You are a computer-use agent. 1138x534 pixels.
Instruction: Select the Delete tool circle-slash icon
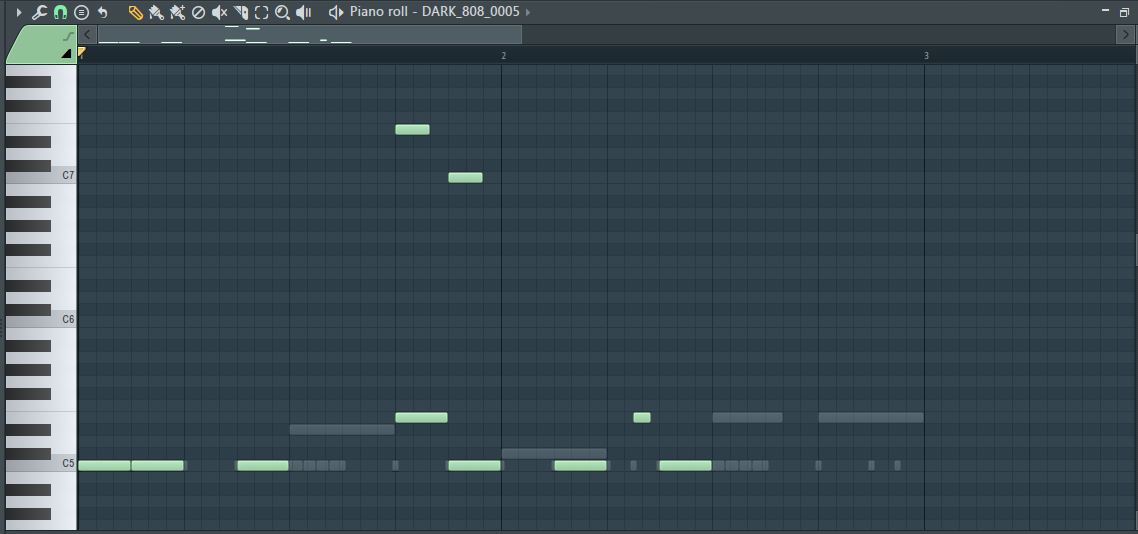[x=198, y=12]
